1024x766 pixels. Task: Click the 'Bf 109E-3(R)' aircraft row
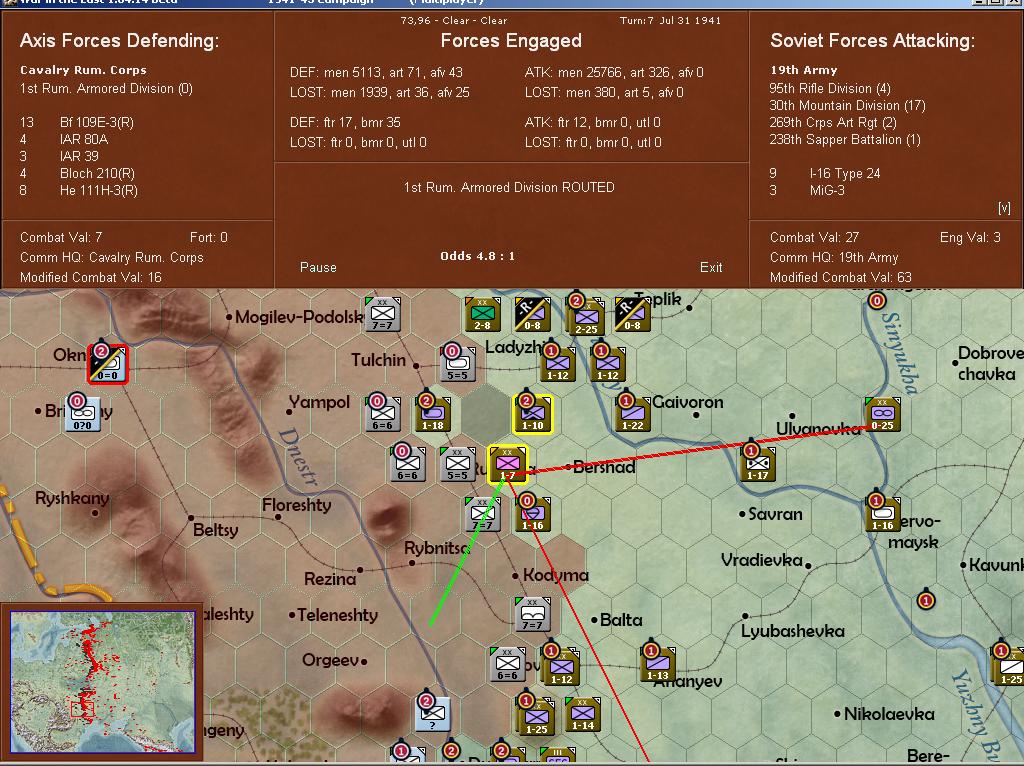pyautogui.click(x=78, y=122)
